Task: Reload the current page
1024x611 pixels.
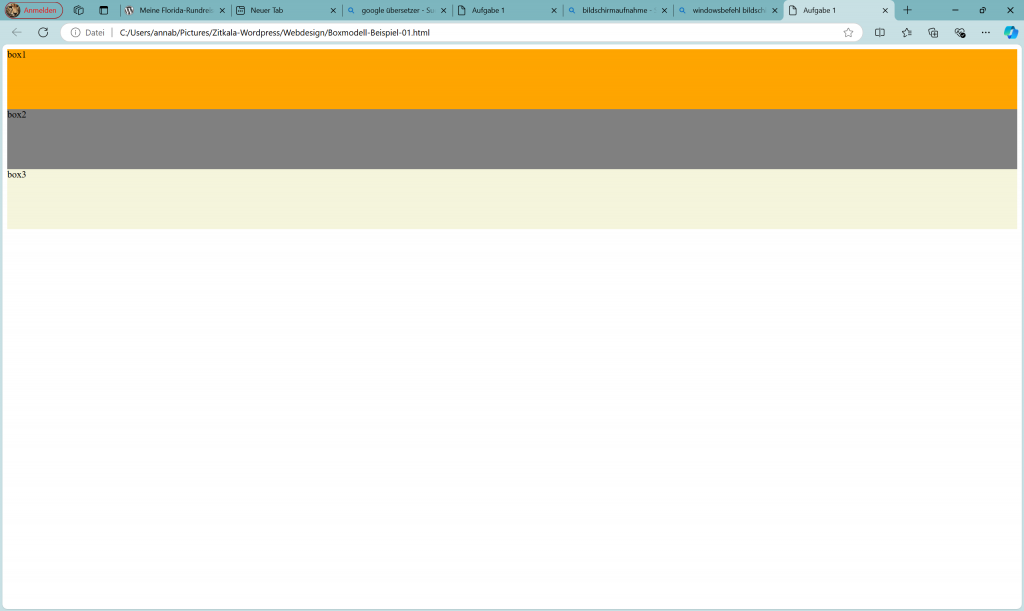Action: [x=43, y=32]
